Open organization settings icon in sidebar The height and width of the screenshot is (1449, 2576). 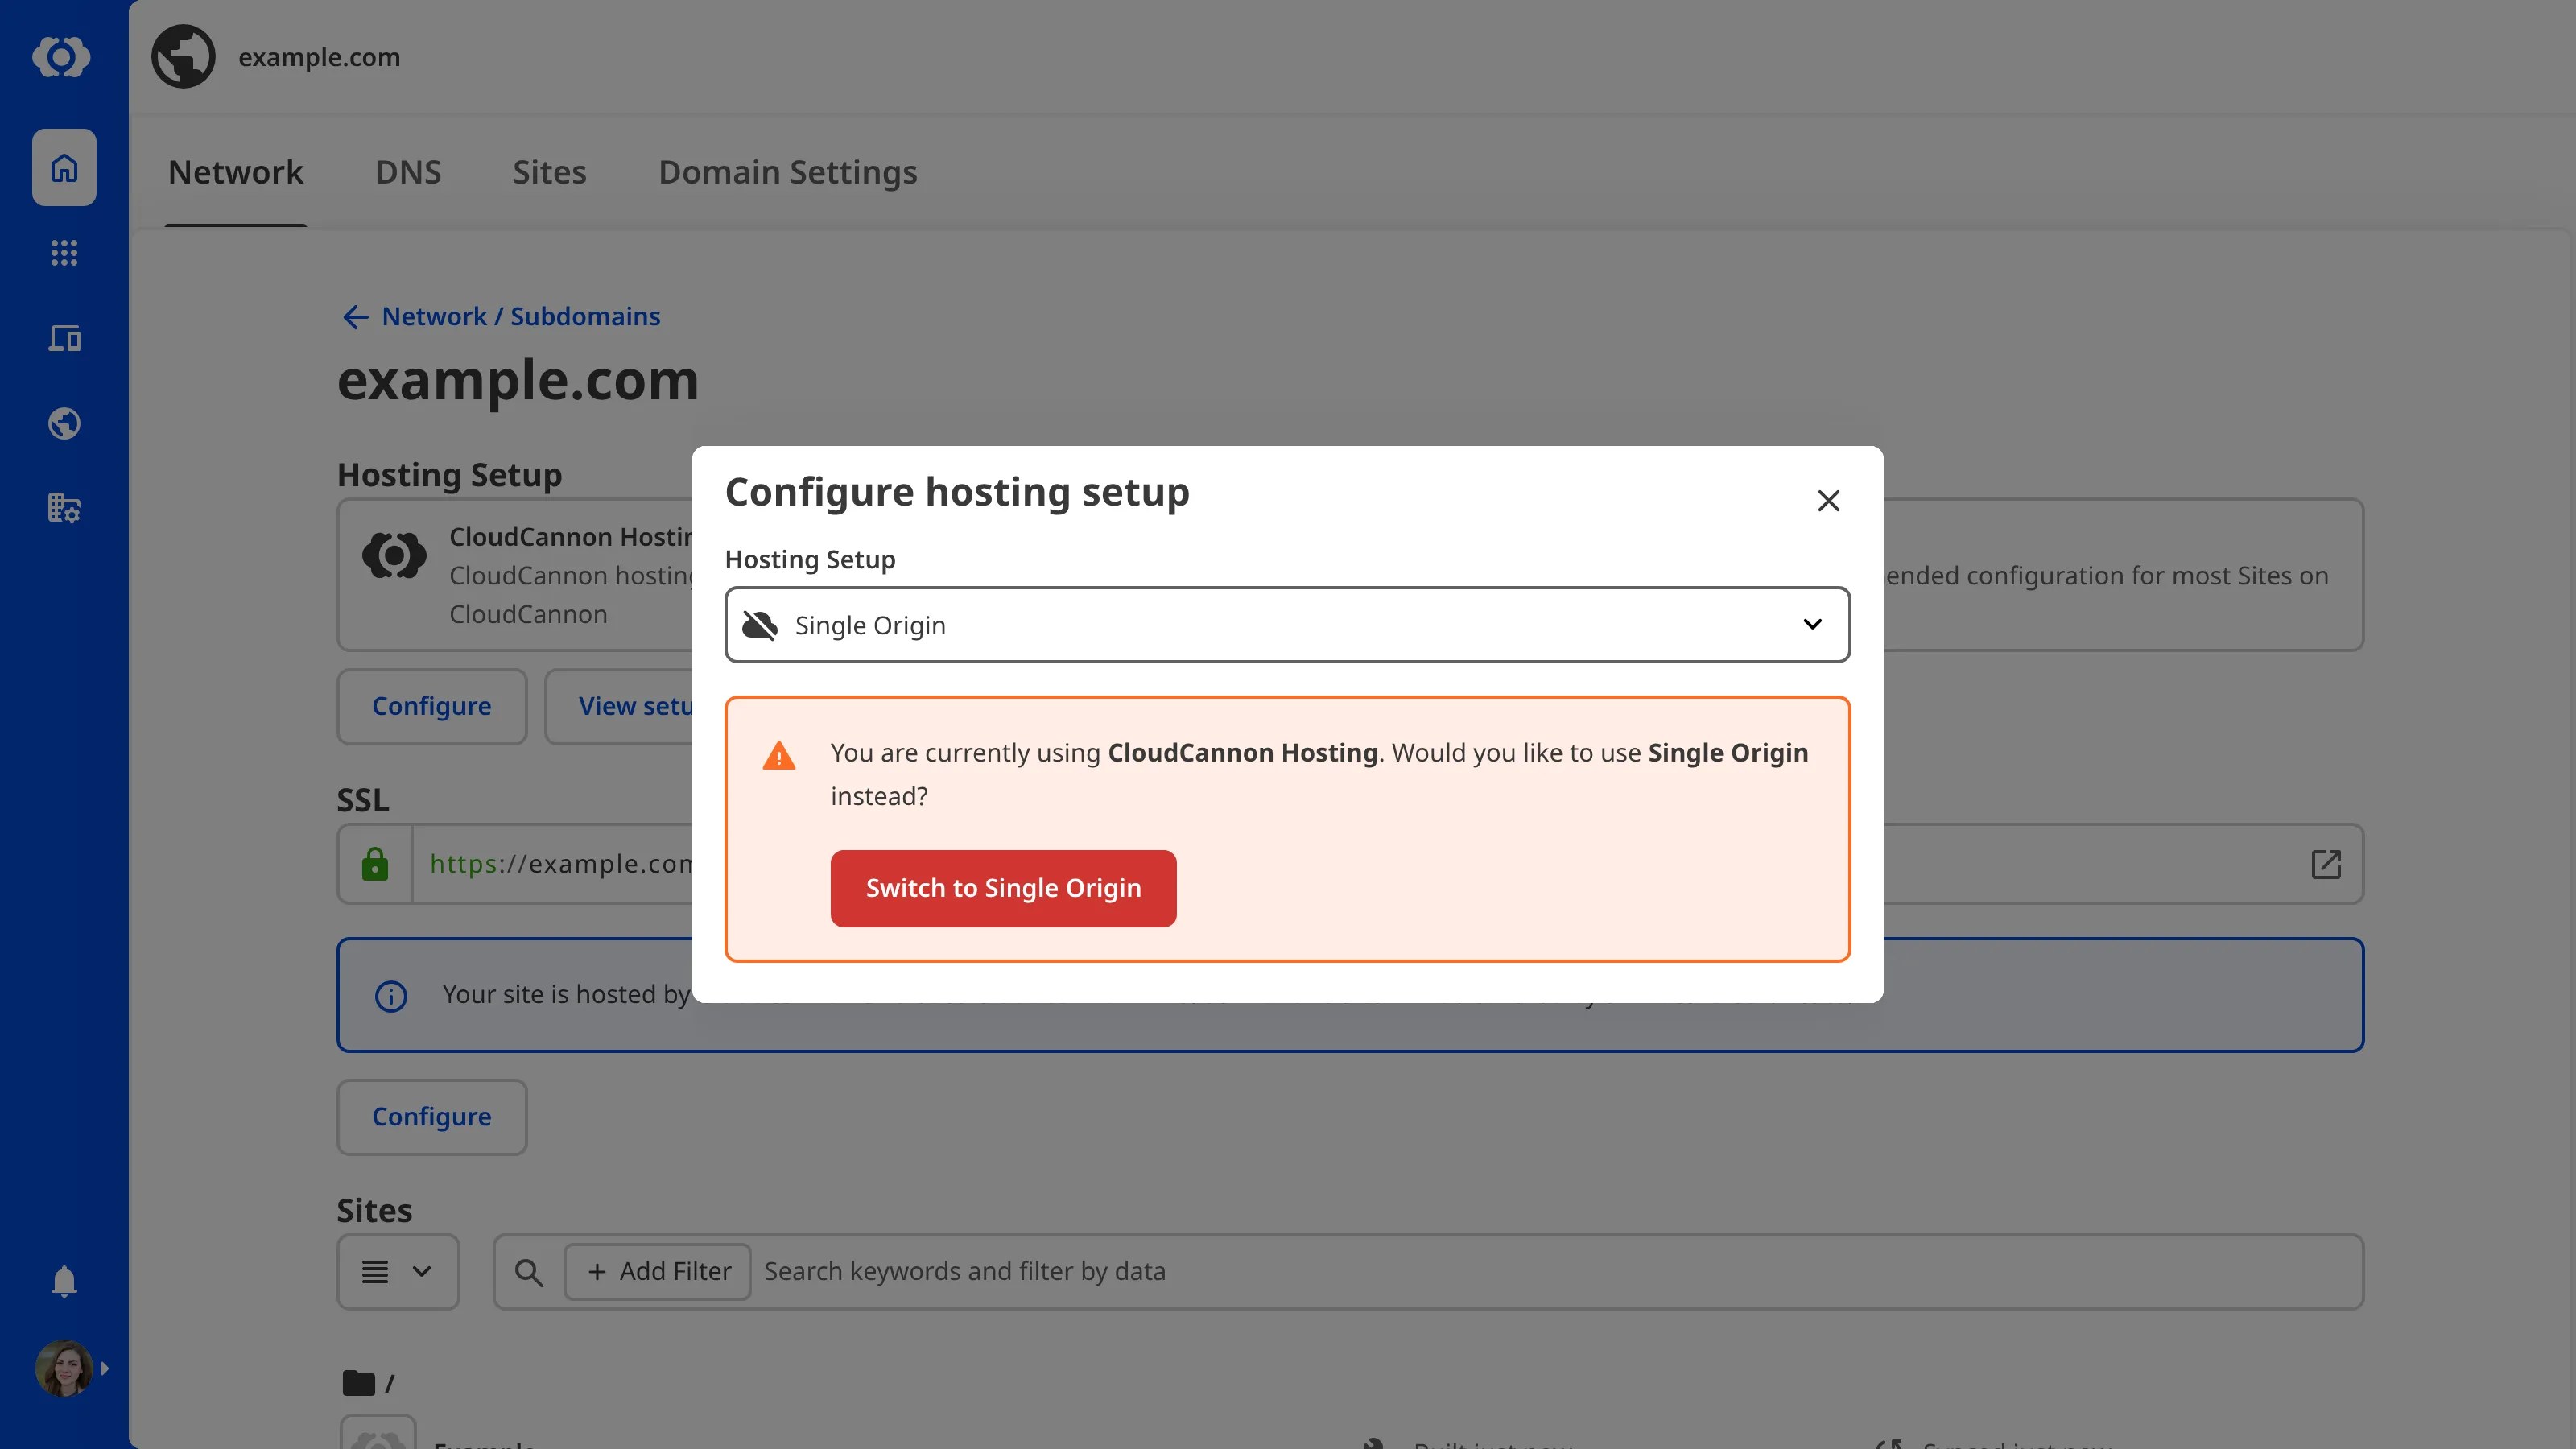coord(63,508)
